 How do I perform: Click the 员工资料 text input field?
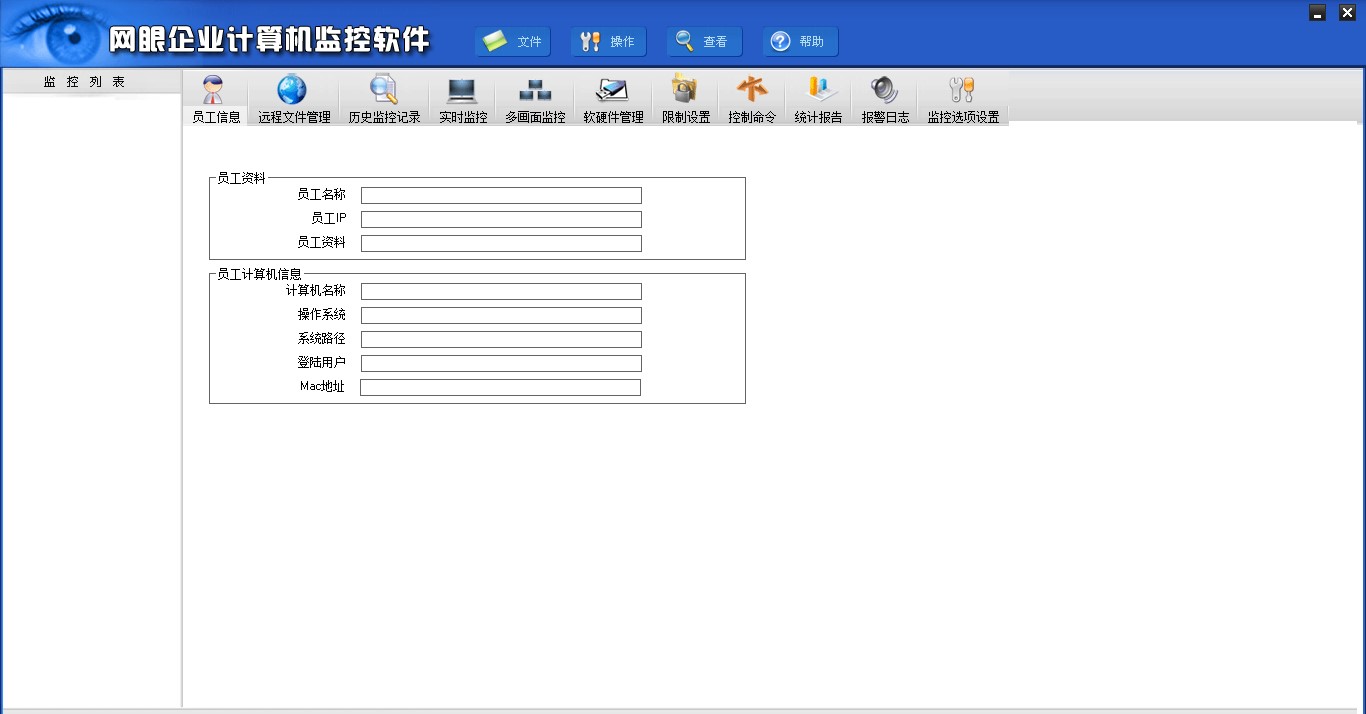[501, 243]
